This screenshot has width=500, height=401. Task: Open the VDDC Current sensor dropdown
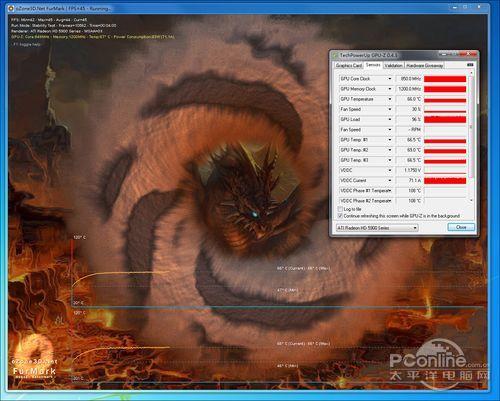click(389, 180)
